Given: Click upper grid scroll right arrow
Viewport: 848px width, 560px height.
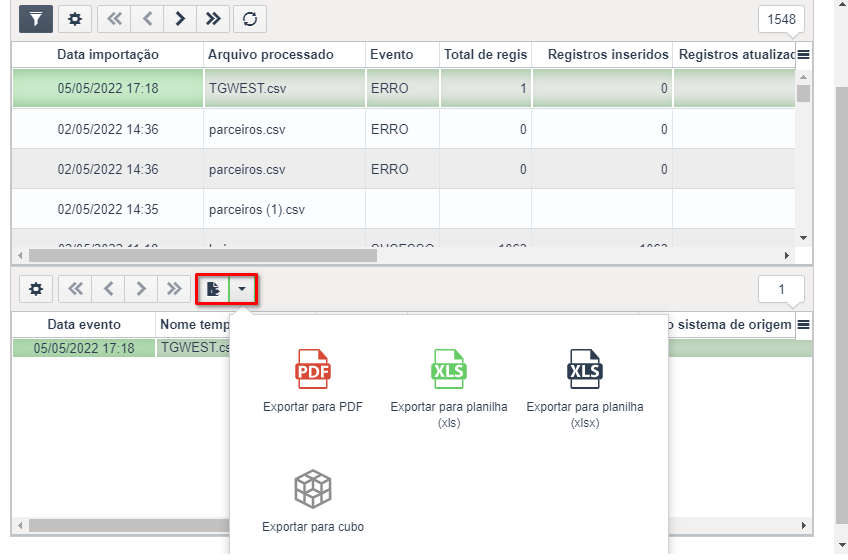Looking at the screenshot, I should point(787,255).
